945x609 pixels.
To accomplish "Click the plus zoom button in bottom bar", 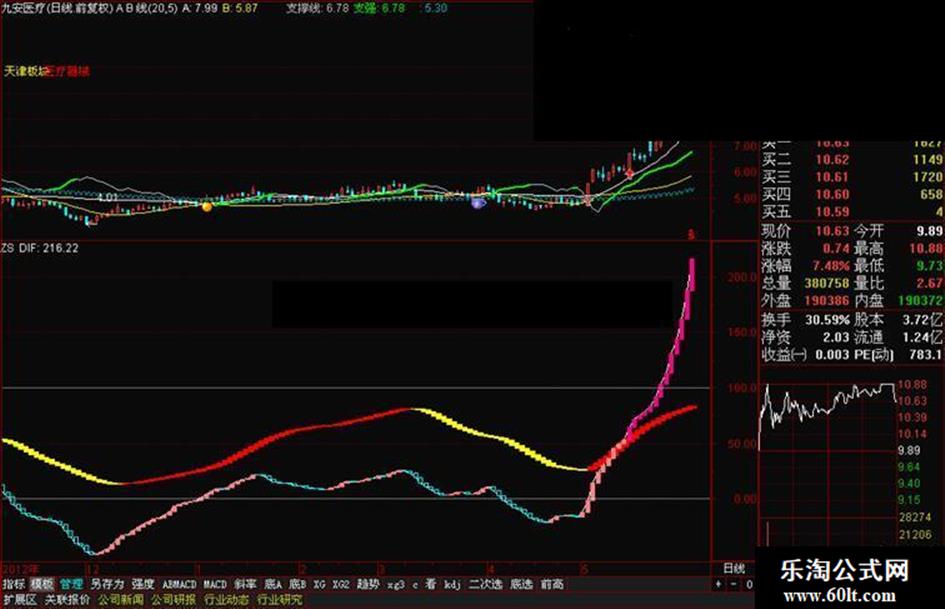I will [x=718, y=584].
